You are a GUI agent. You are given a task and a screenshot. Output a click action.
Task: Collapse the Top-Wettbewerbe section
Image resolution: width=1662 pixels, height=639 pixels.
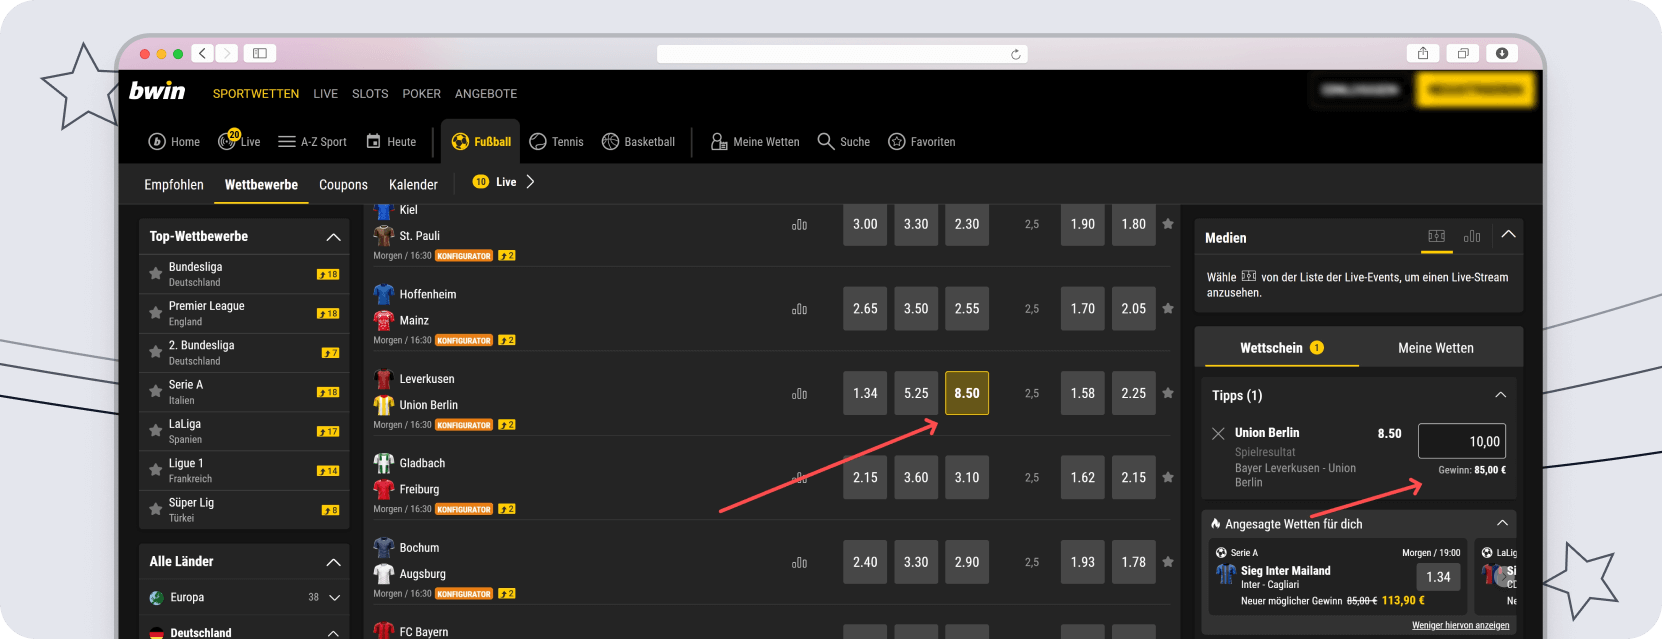coord(334,237)
